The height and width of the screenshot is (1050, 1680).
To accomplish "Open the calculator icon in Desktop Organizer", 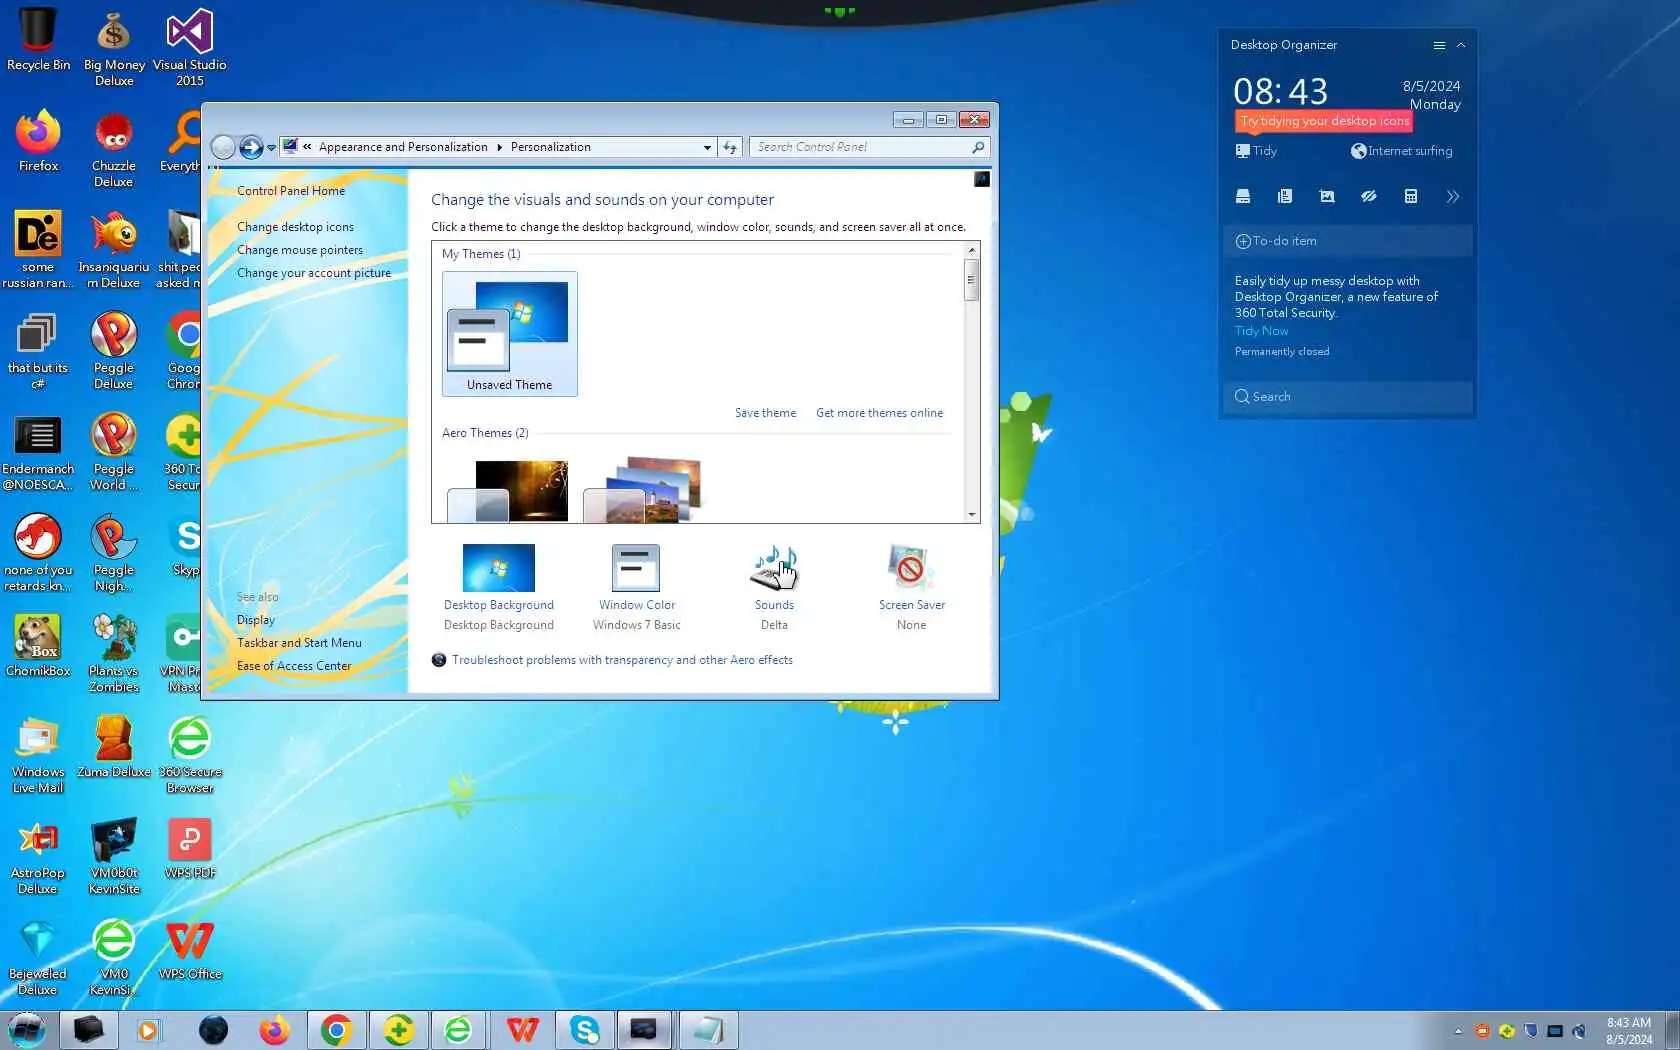I will 1411,196.
